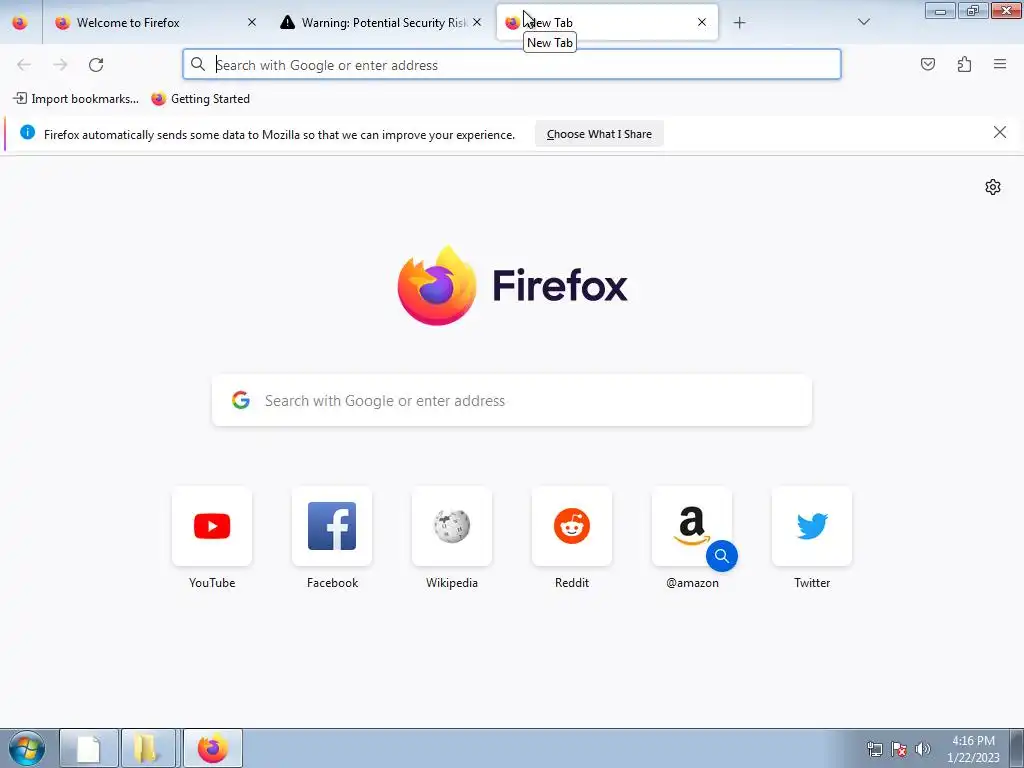
Task: Click the Back navigation arrow
Action: click(x=24, y=65)
